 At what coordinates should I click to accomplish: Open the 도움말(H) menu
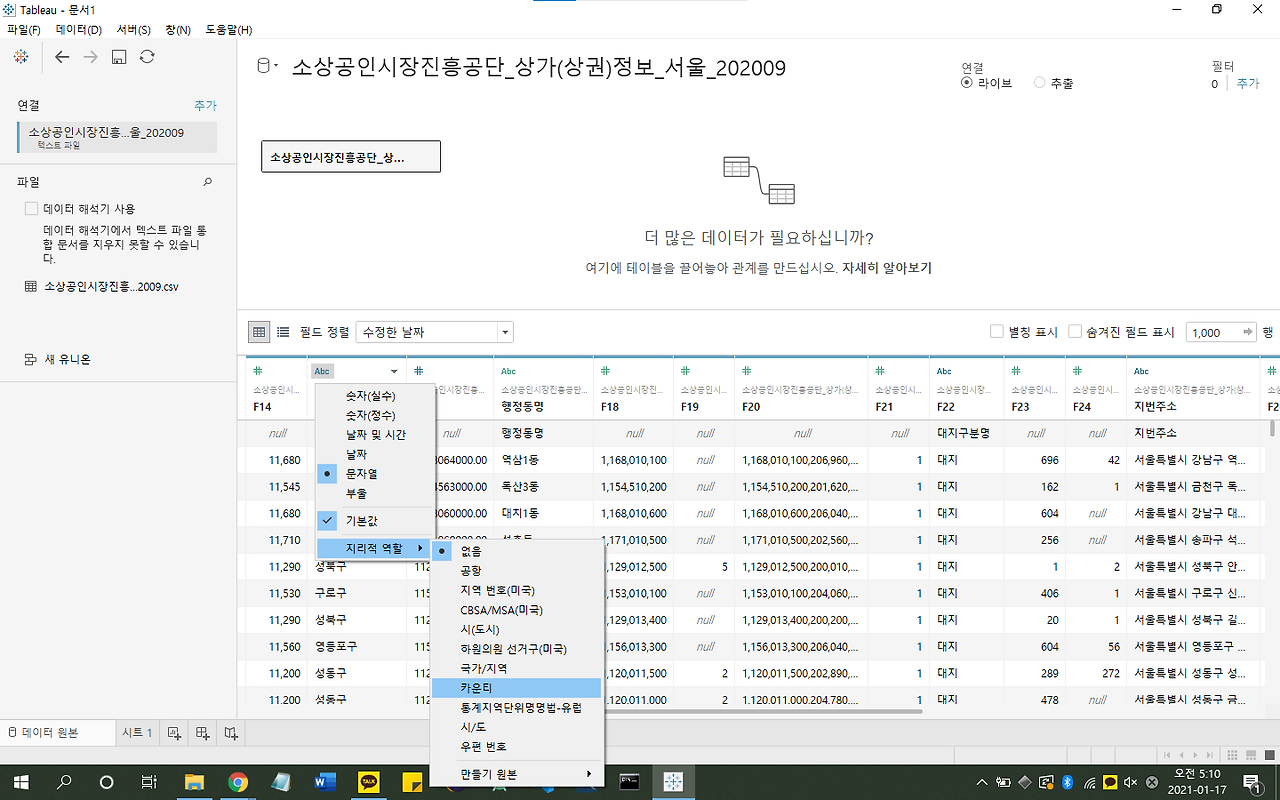pyautogui.click(x=229, y=30)
